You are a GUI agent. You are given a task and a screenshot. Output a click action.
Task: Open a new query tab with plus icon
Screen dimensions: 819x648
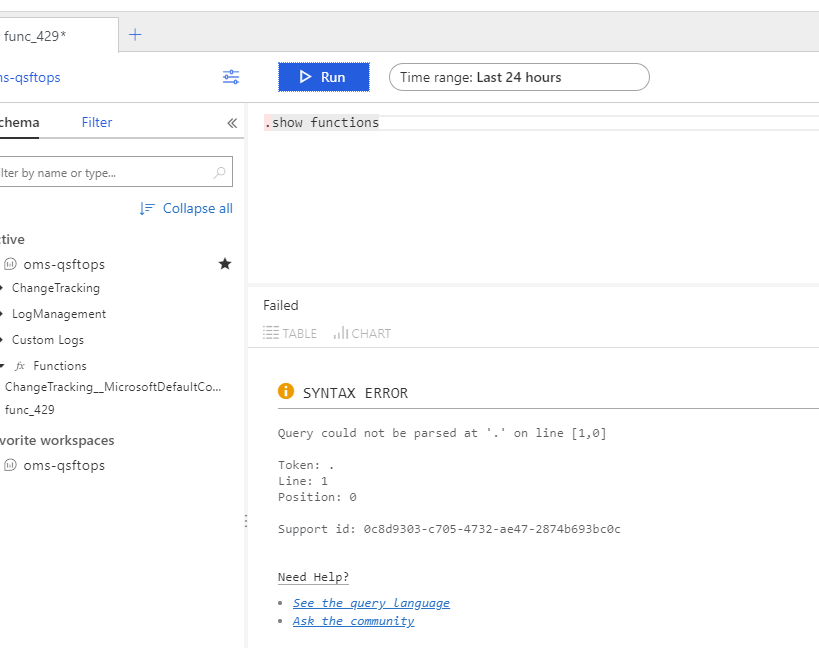point(135,35)
